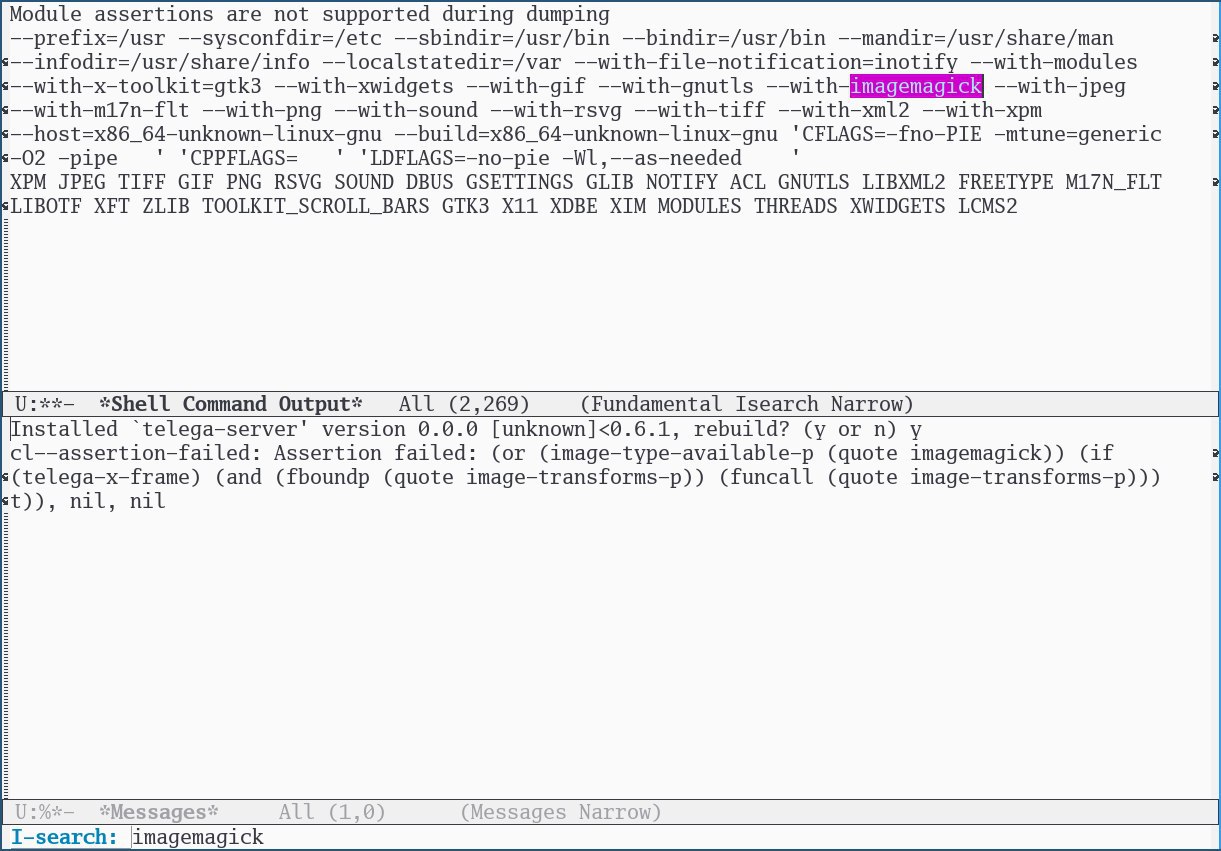Click (Messages Narrow) mode indicator
The width and height of the screenshot is (1221, 851).
561,813
